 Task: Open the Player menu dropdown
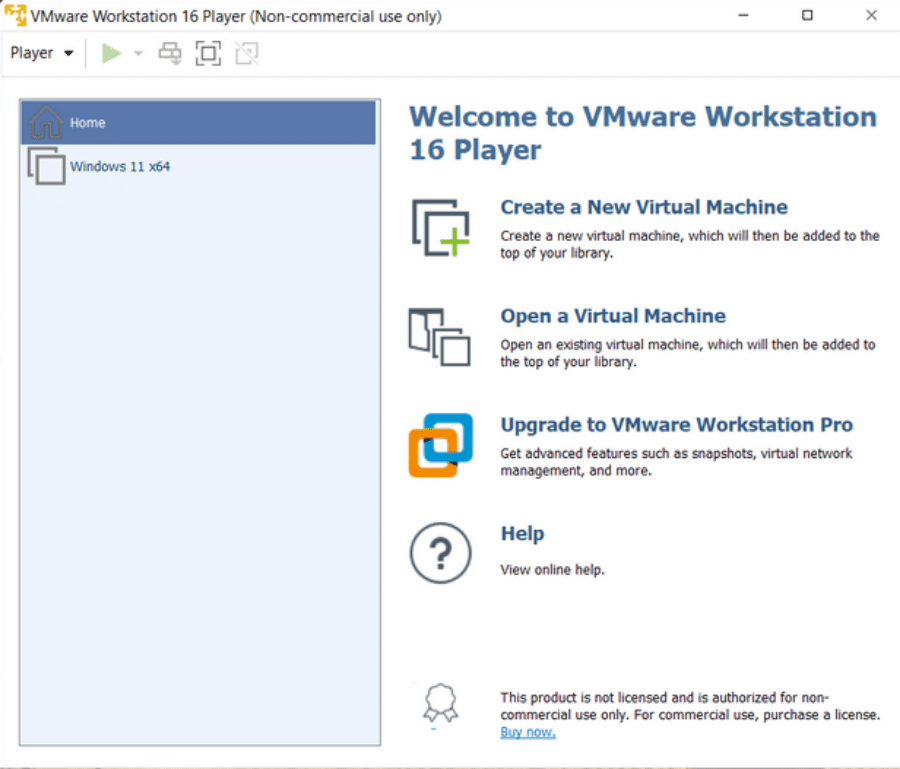pyautogui.click(x=41, y=53)
